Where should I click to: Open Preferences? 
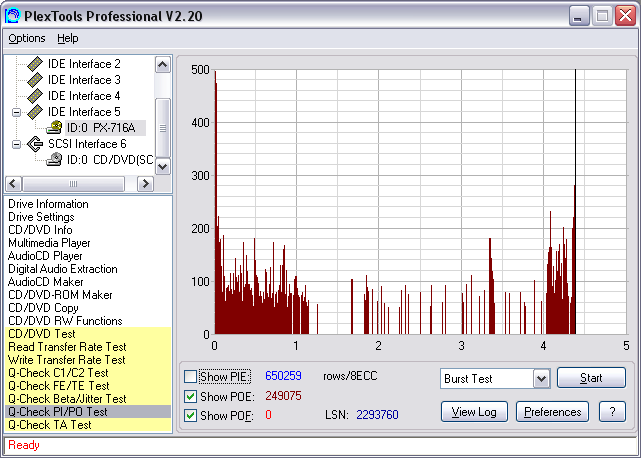[x=553, y=412]
